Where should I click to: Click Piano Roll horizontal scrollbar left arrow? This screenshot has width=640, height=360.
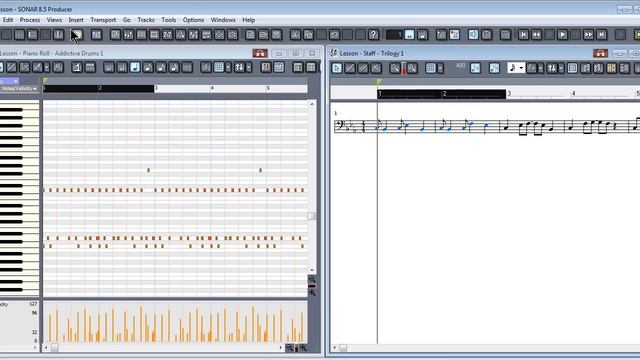point(46,348)
